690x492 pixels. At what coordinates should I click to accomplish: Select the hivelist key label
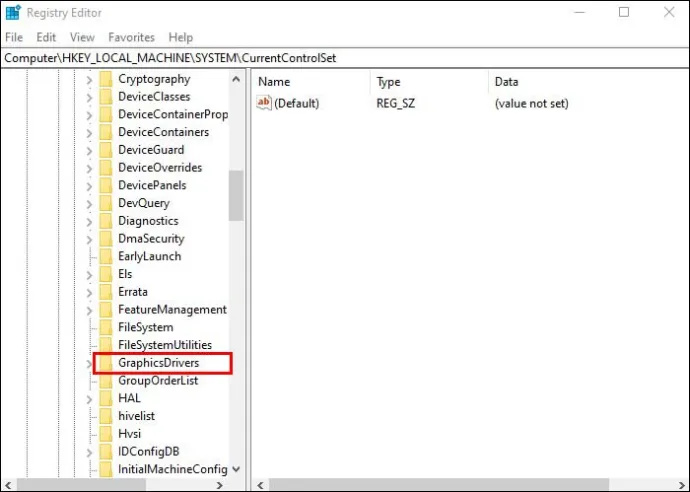coord(136,416)
